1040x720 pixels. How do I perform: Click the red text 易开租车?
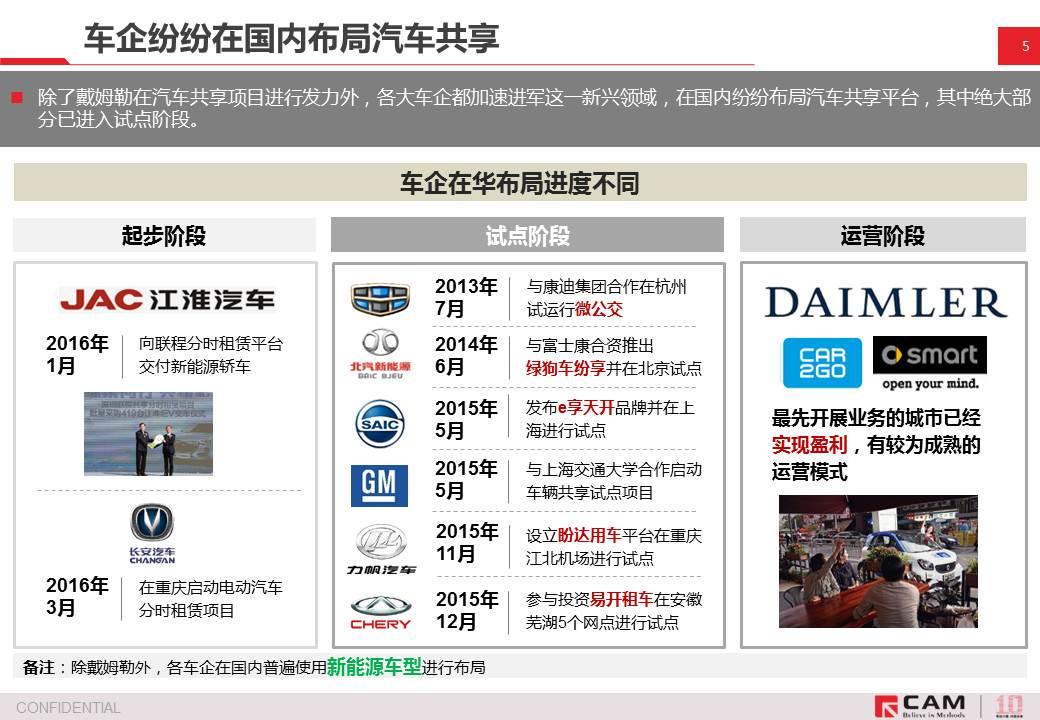(621, 599)
